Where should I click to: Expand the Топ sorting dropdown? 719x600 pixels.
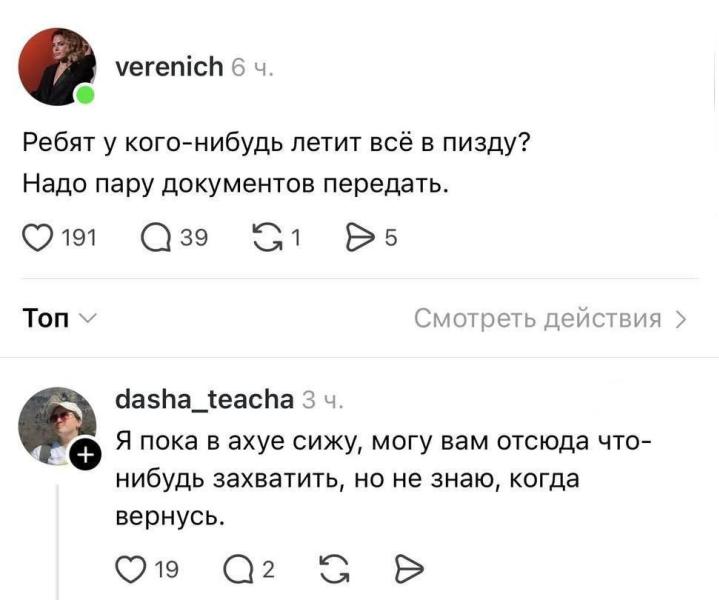[x=59, y=319]
